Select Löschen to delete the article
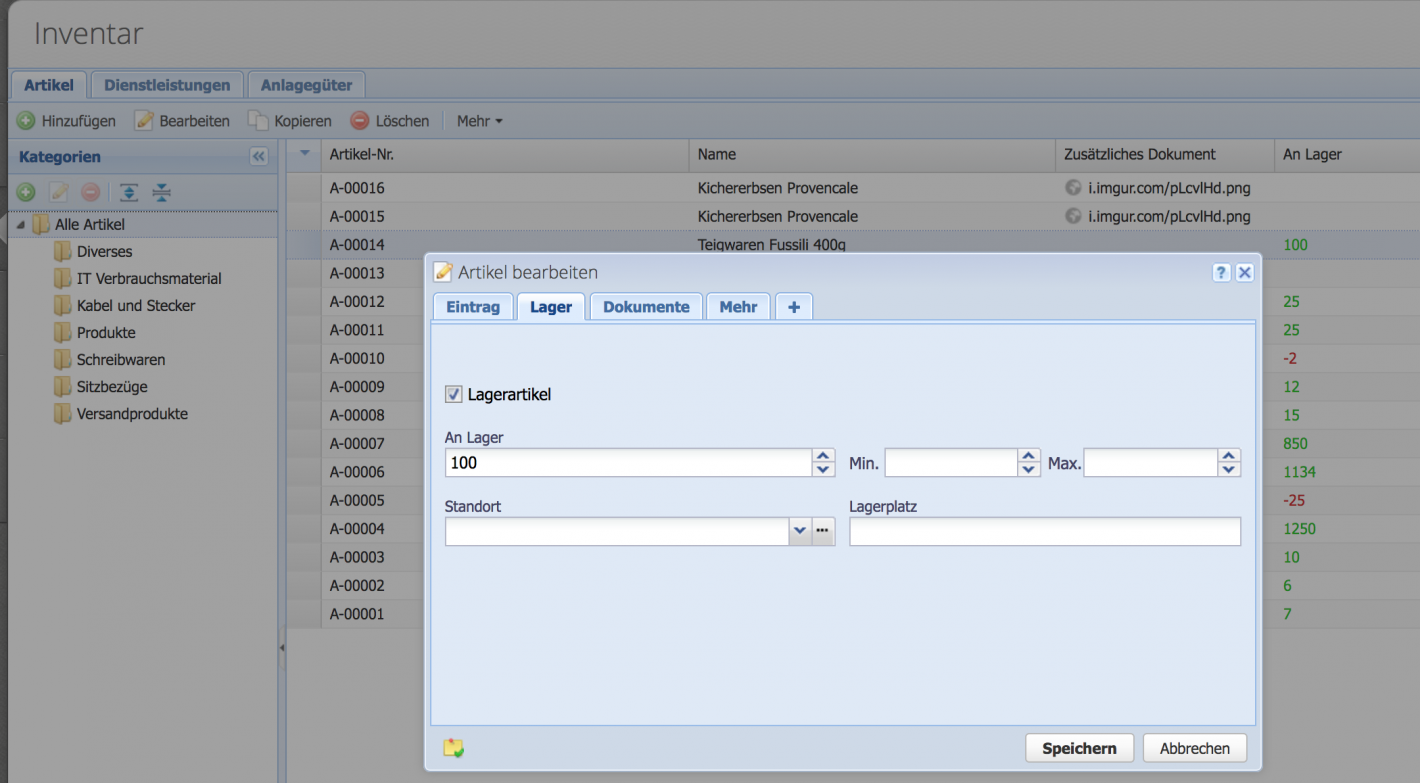Image resolution: width=1420 pixels, height=783 pixels. coord(389,120)
